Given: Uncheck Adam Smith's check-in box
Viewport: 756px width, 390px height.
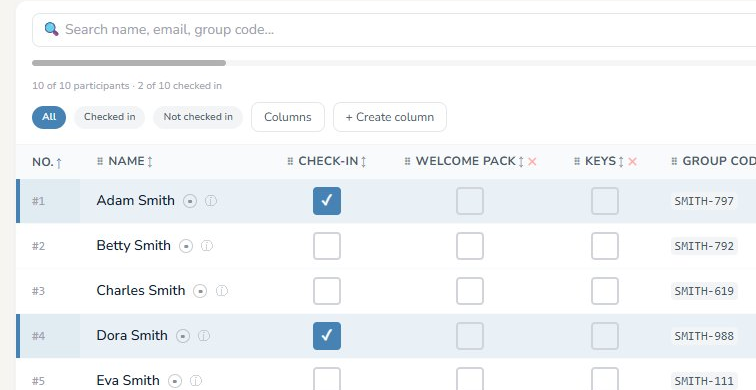Looking at the screenshot, I should coord(327,201).
